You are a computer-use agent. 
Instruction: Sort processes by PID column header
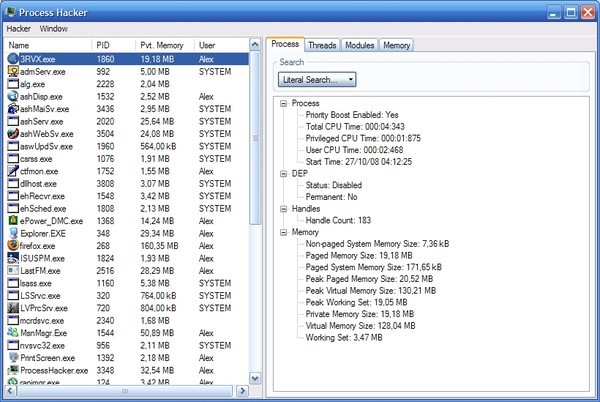(106, 45)
